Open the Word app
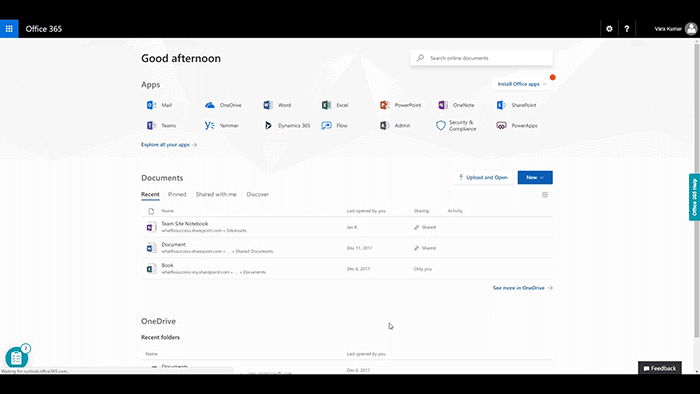Screen dimensions: 700x394 (x=277, y=105)
